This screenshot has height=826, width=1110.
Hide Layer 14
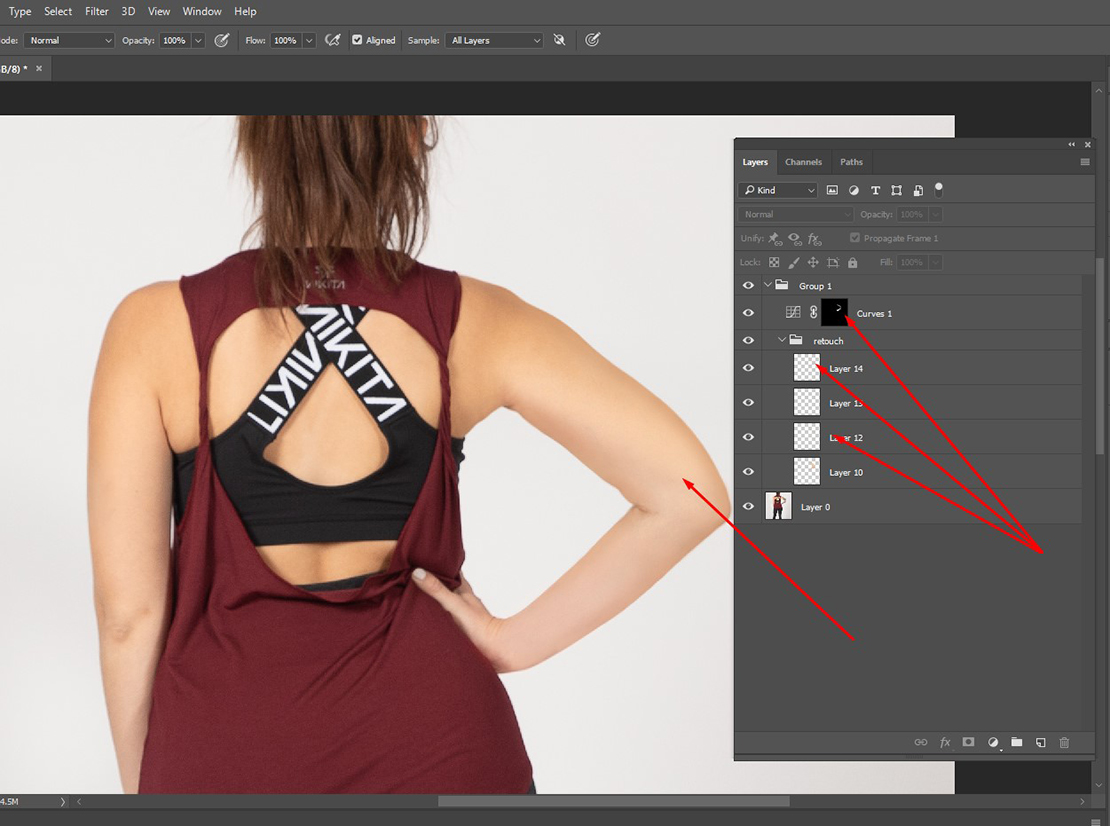[748, 368]
